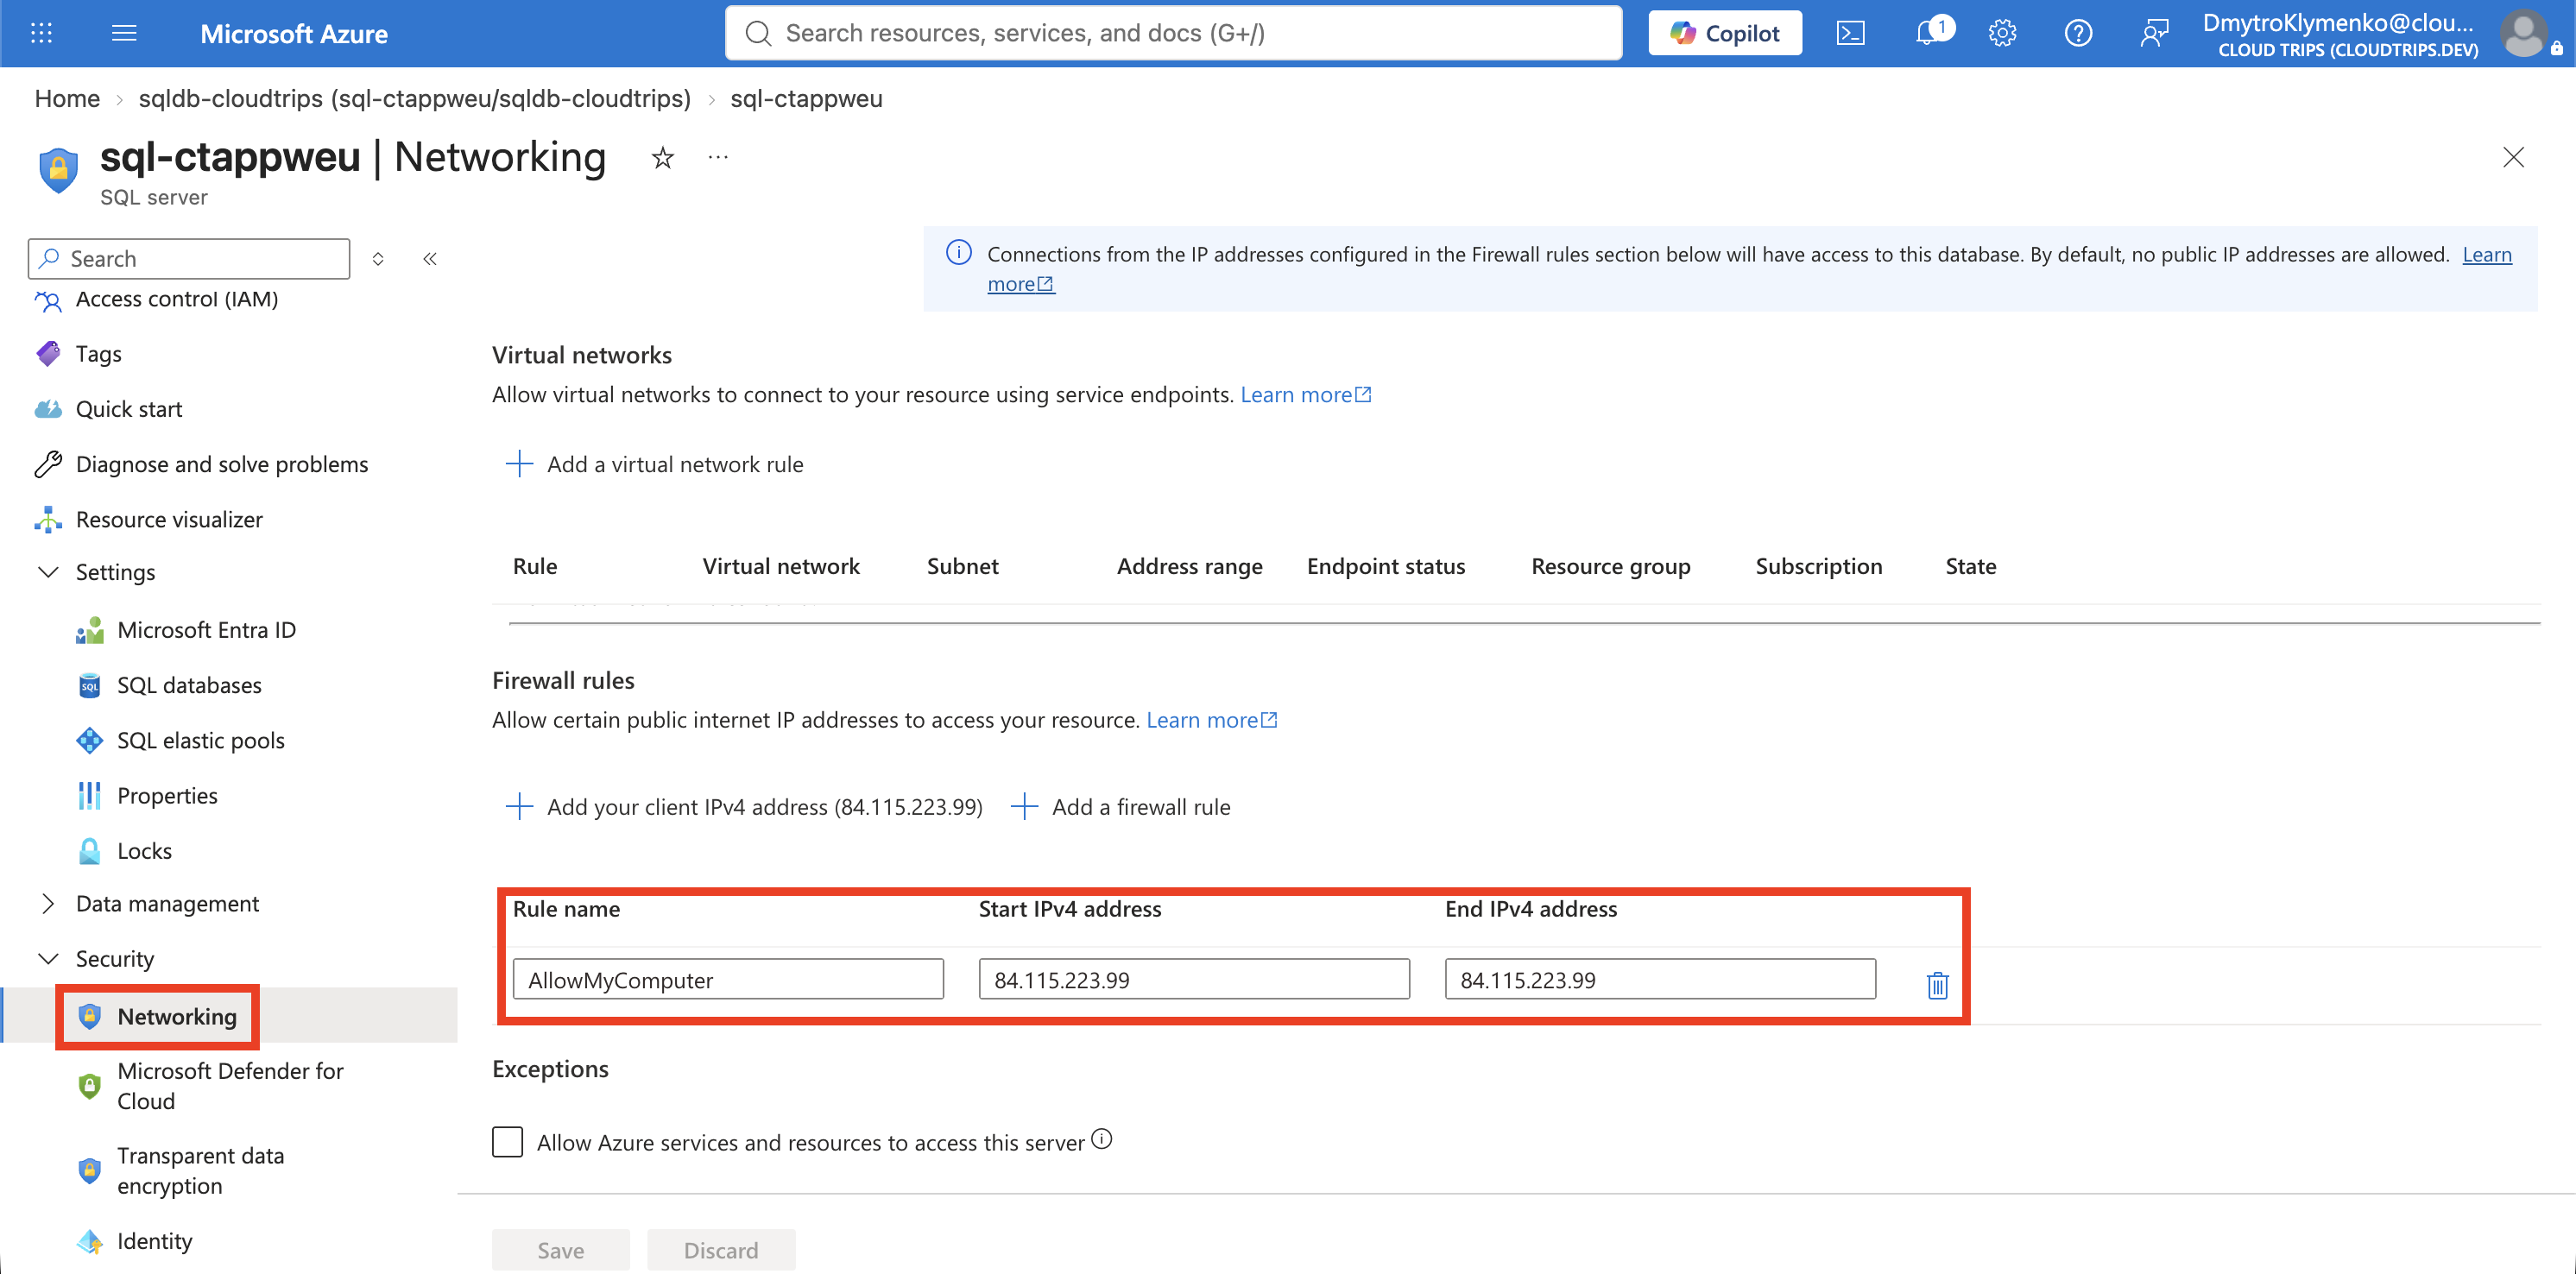Click the info icon in the banner
2576x1274 pixels.
pos(958,252)
